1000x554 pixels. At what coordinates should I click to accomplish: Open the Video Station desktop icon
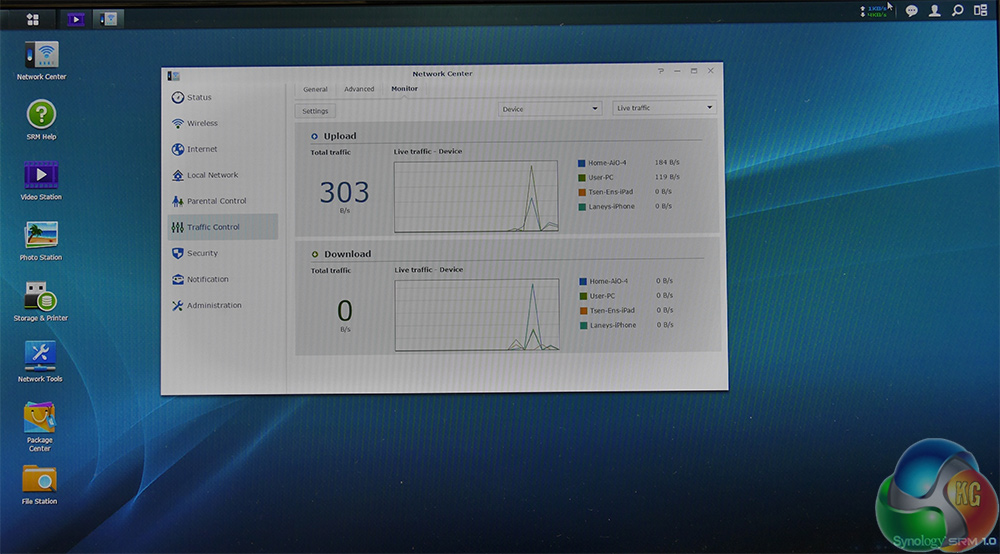[x=41, y=176]
